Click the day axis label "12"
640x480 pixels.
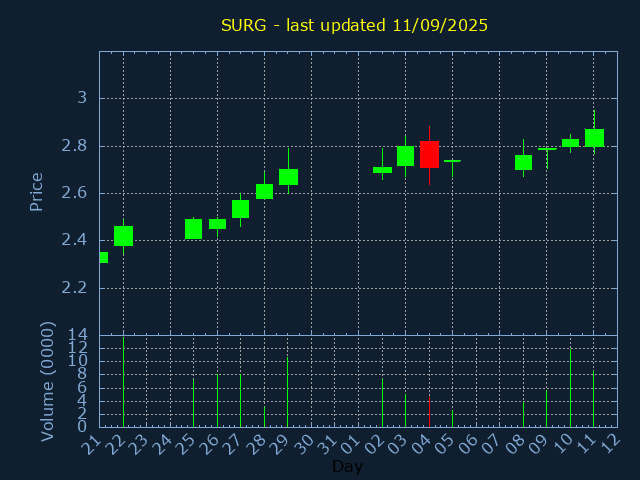point(609,443)
